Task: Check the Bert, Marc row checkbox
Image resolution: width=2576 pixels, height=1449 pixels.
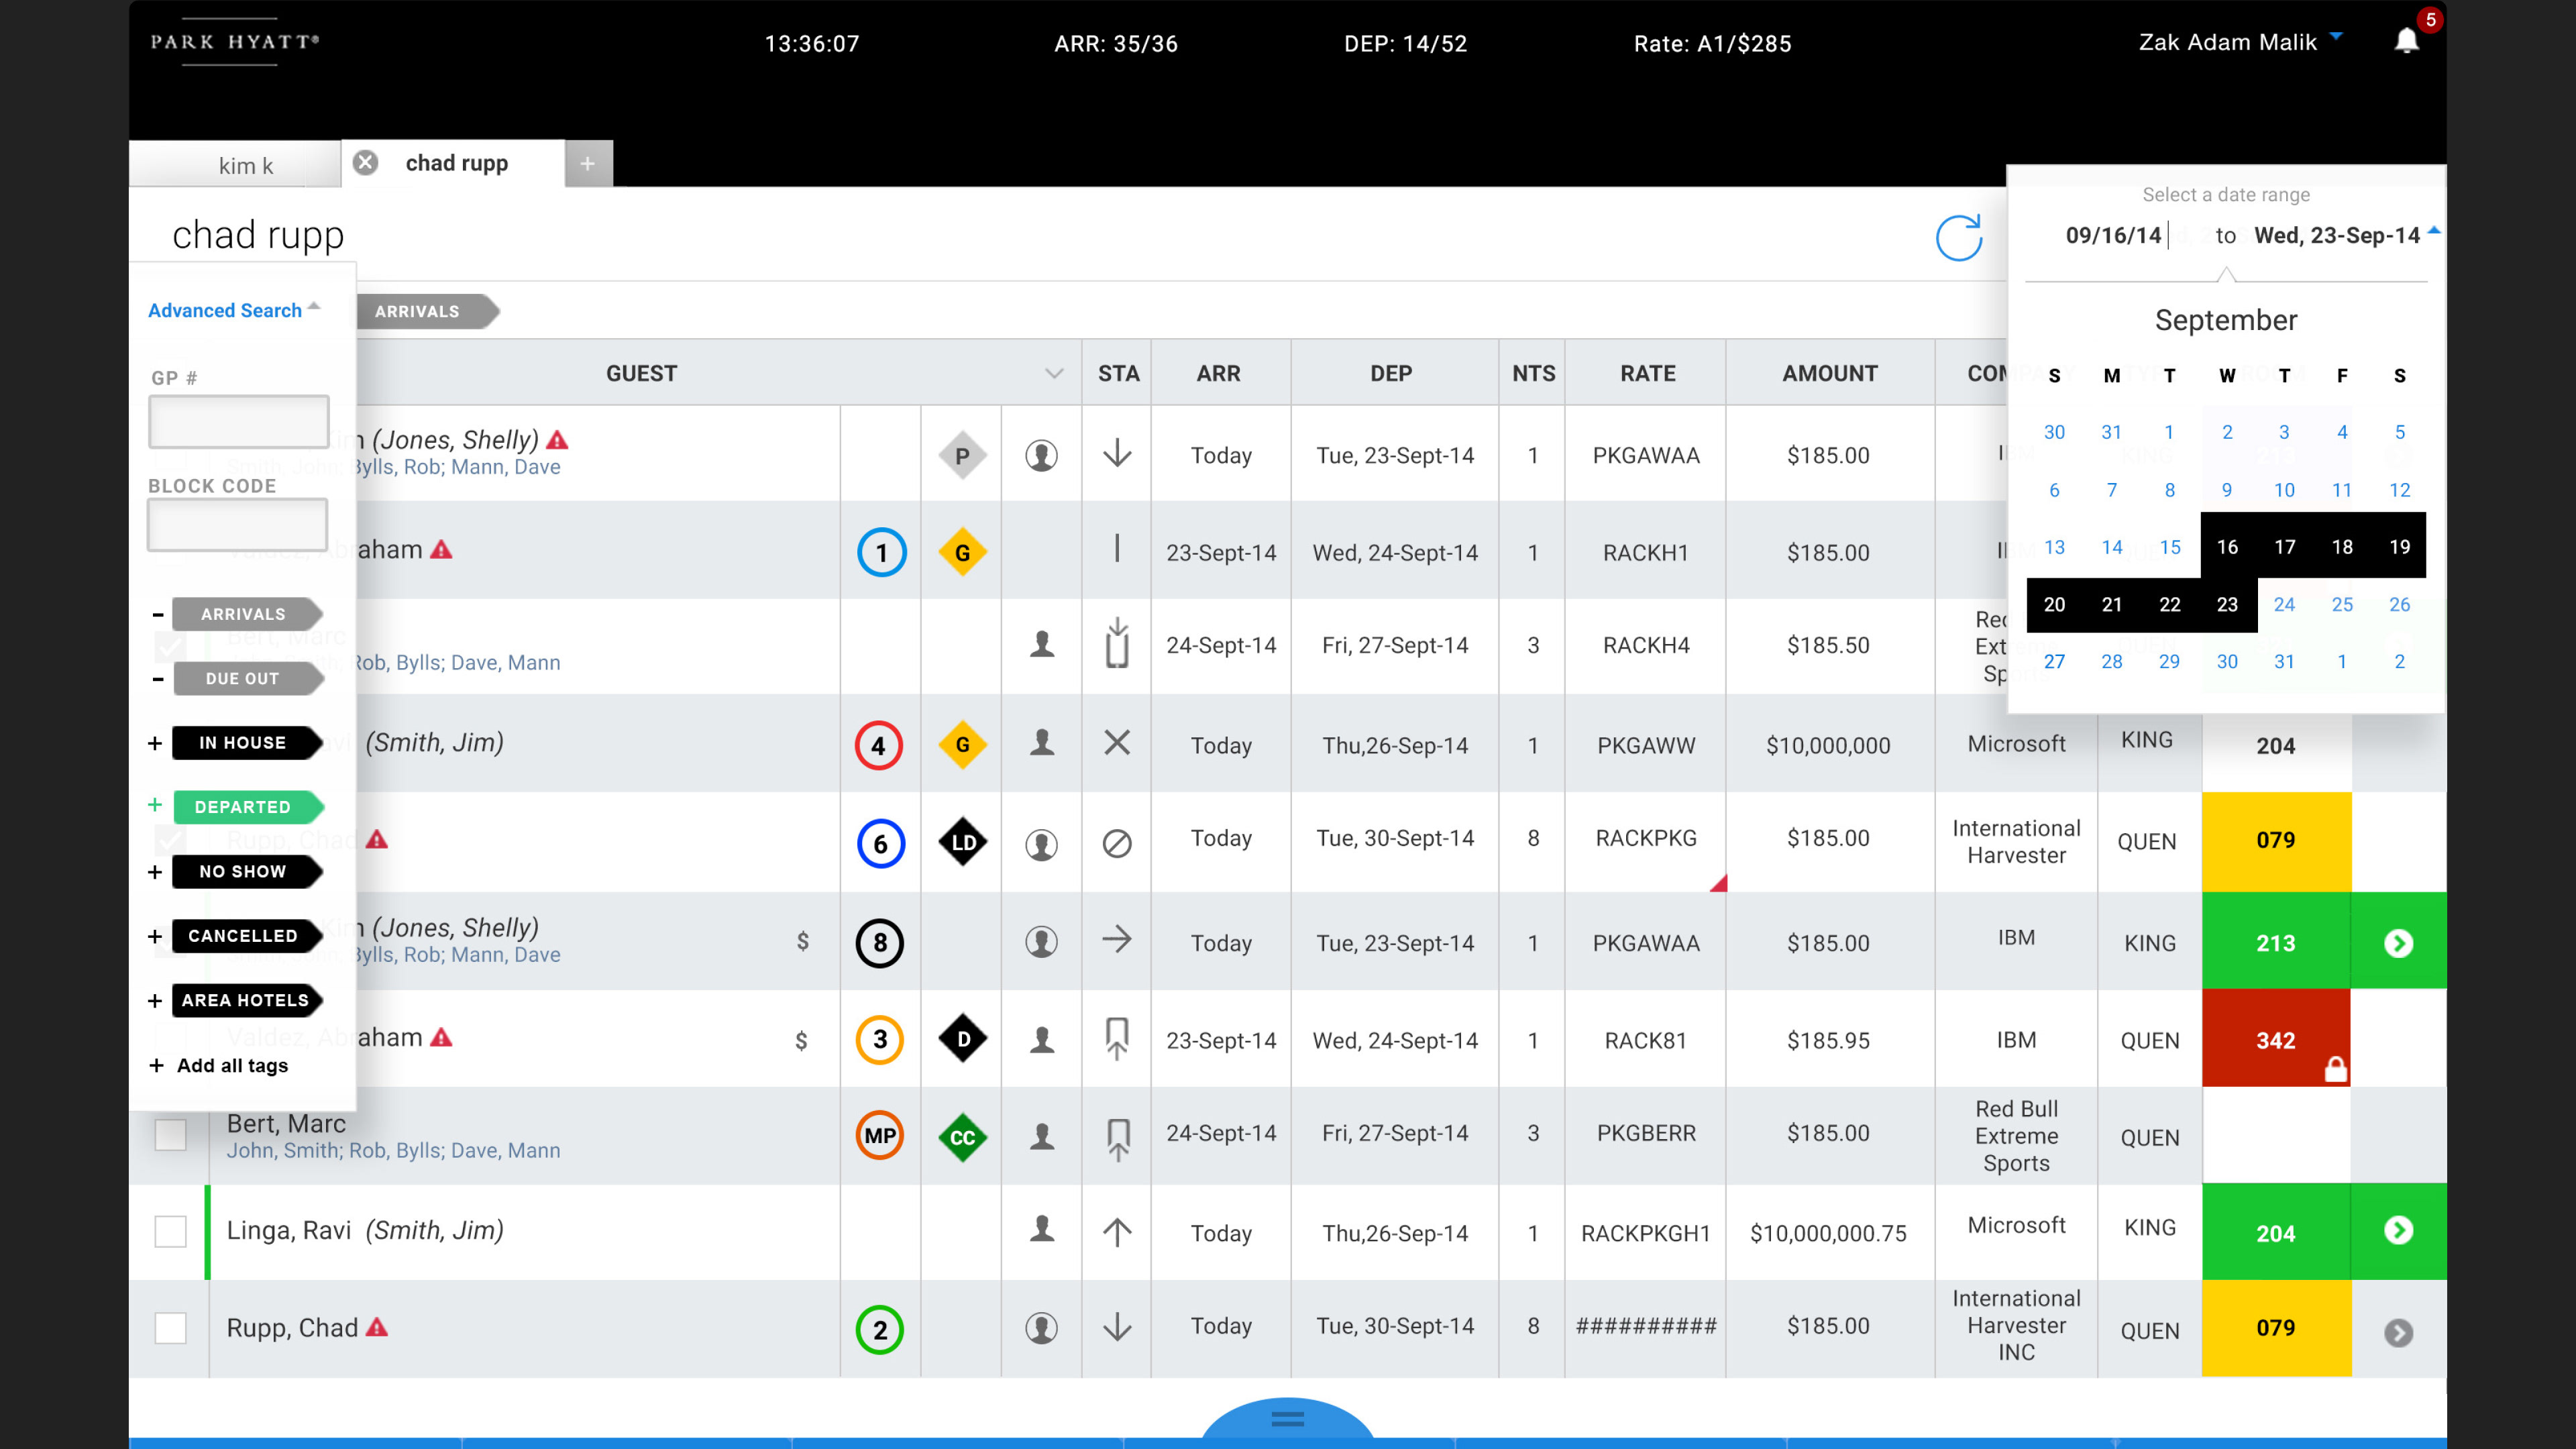Action: (x=170, y=1134)
